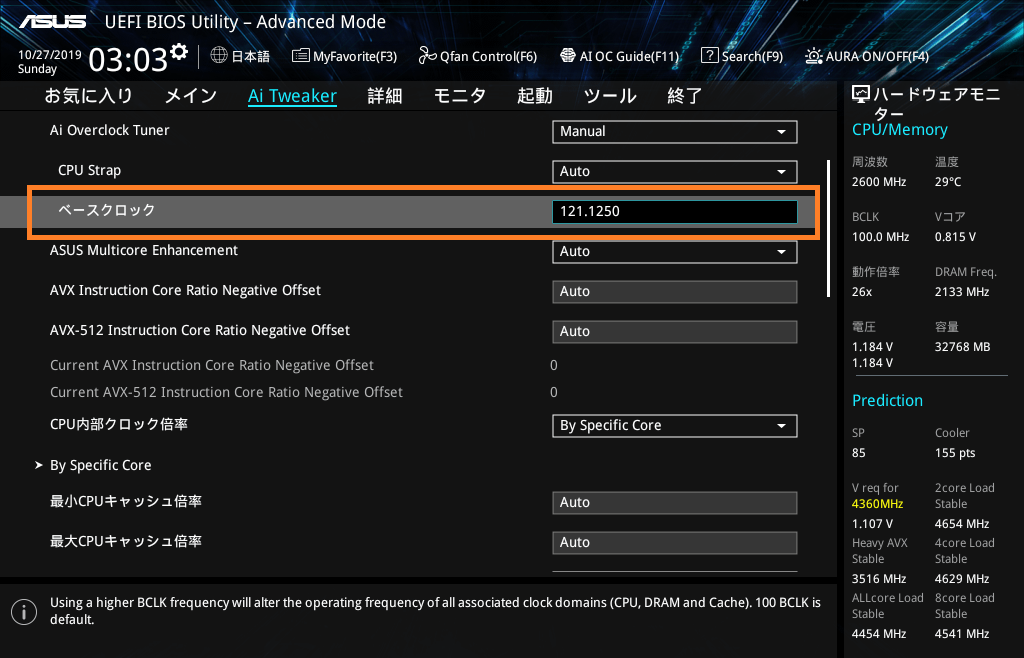
Task: Click 155 pts Cooler value
Action: click(x=955, y=453)
